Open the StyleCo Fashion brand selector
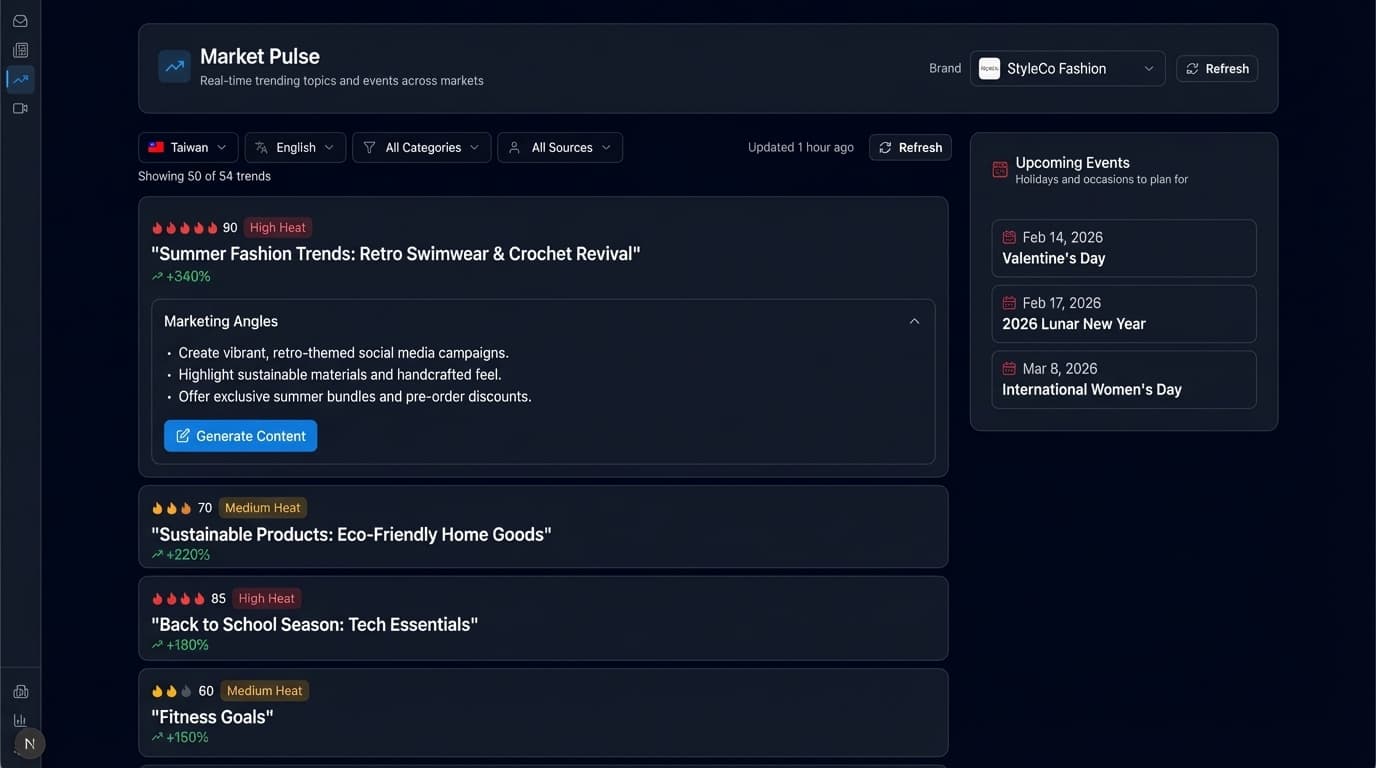Viewport: 1376px width, 768px height. coord(1067,68)
